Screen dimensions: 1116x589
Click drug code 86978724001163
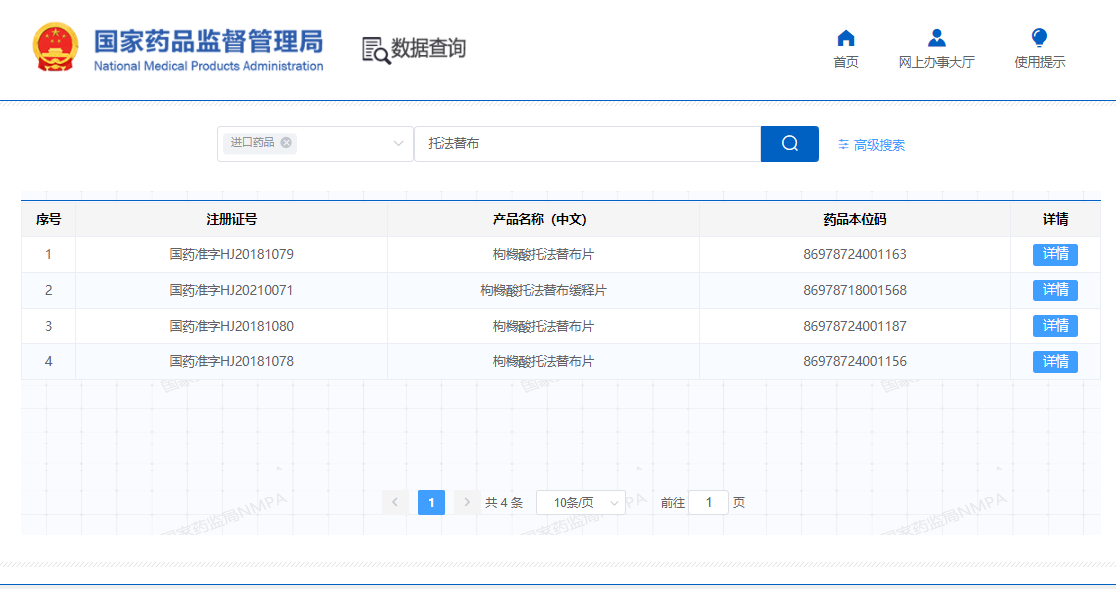point(855,255)
